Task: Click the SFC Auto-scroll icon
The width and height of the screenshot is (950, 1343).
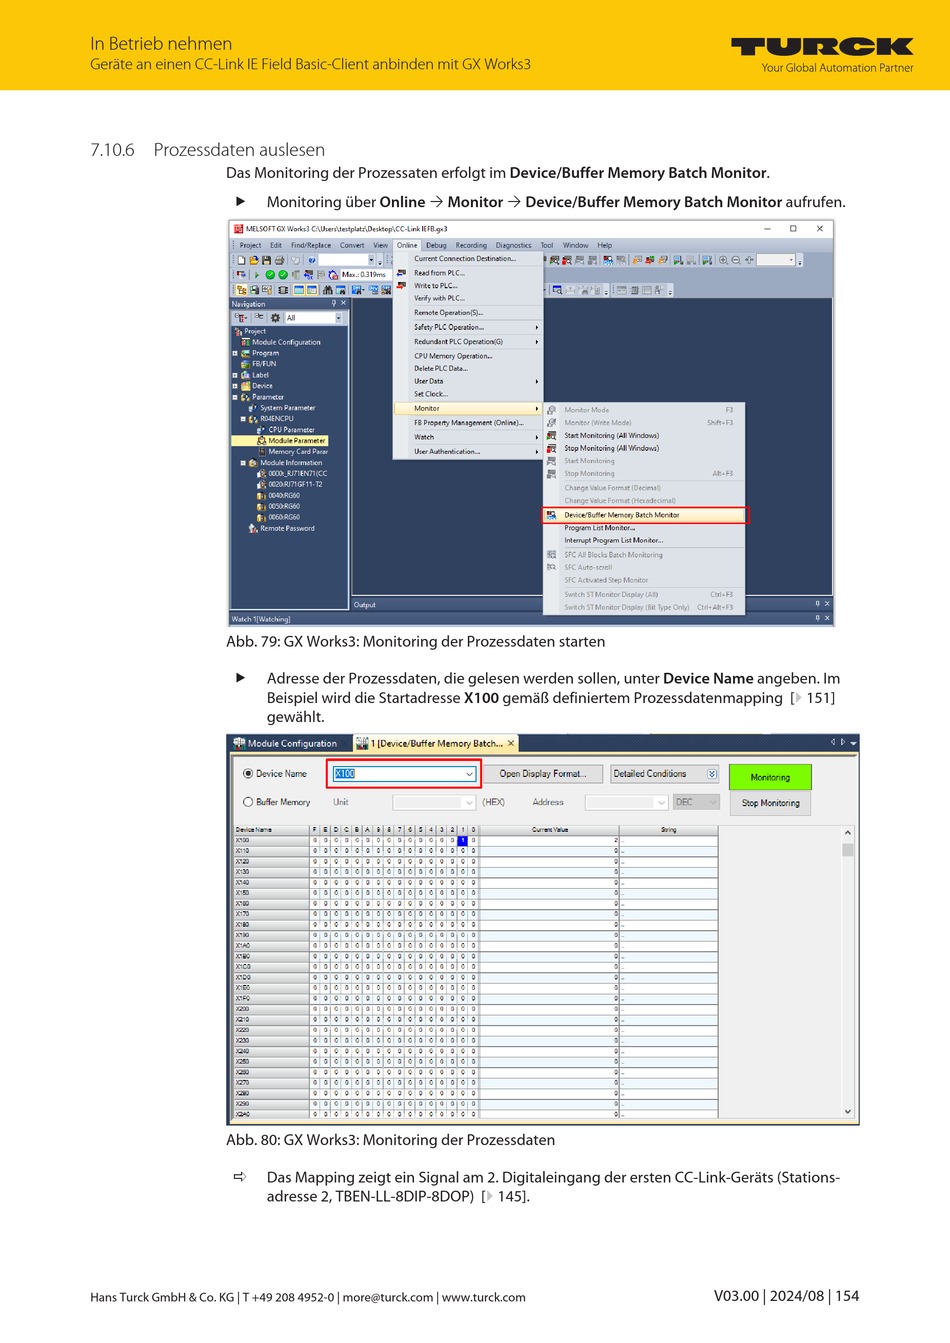Action: click(551, 567)
